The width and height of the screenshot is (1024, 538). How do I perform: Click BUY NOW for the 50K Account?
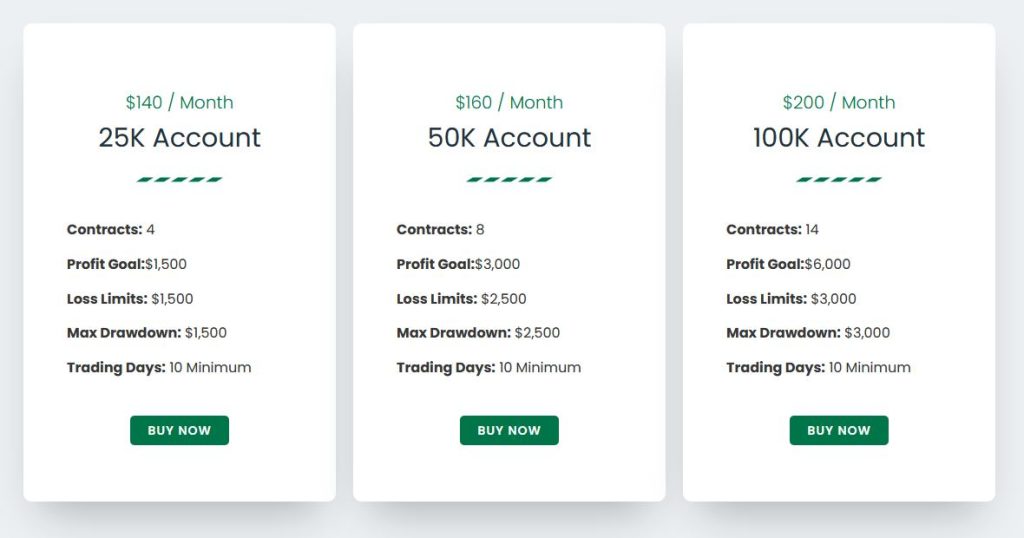point(509,430)
